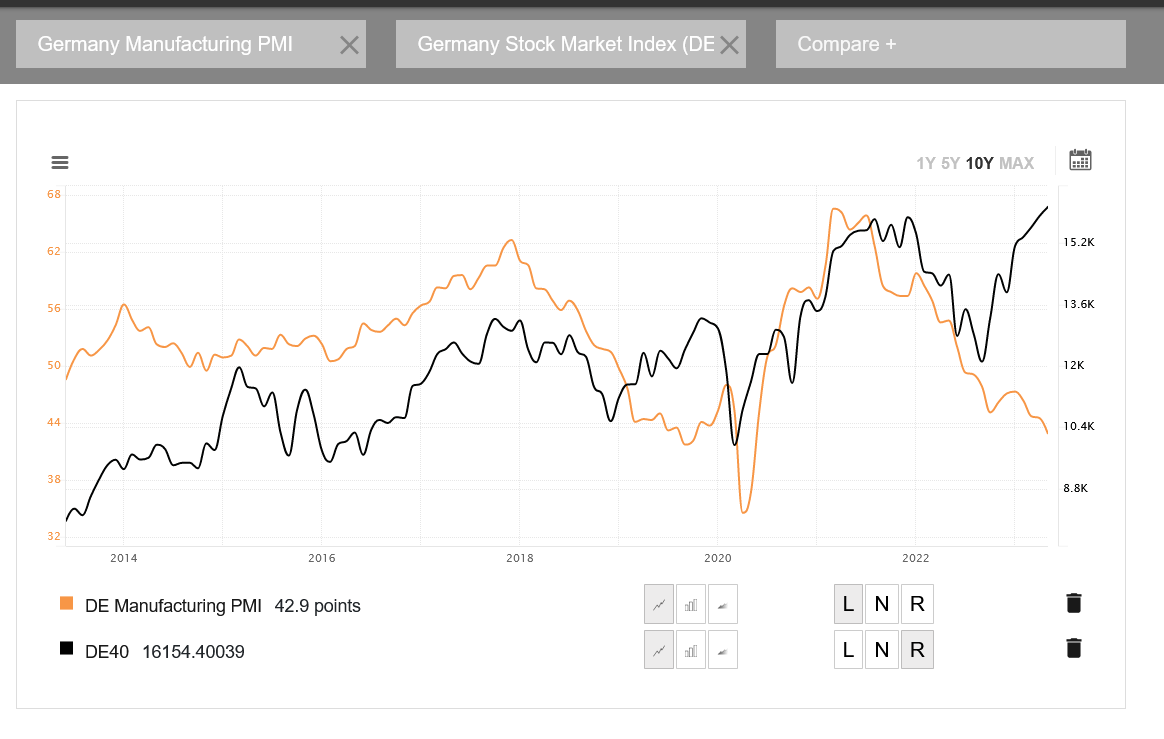Viewport: 1164px width, 739px height.
Task: Toggle right axis for DE Manufacturing PMI
Action: pyautogui.click(x=916, y=603)
